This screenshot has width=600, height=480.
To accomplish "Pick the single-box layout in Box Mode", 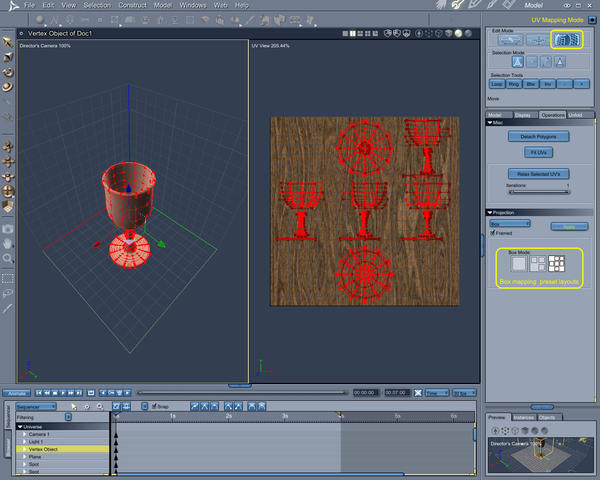I will 518,265.
